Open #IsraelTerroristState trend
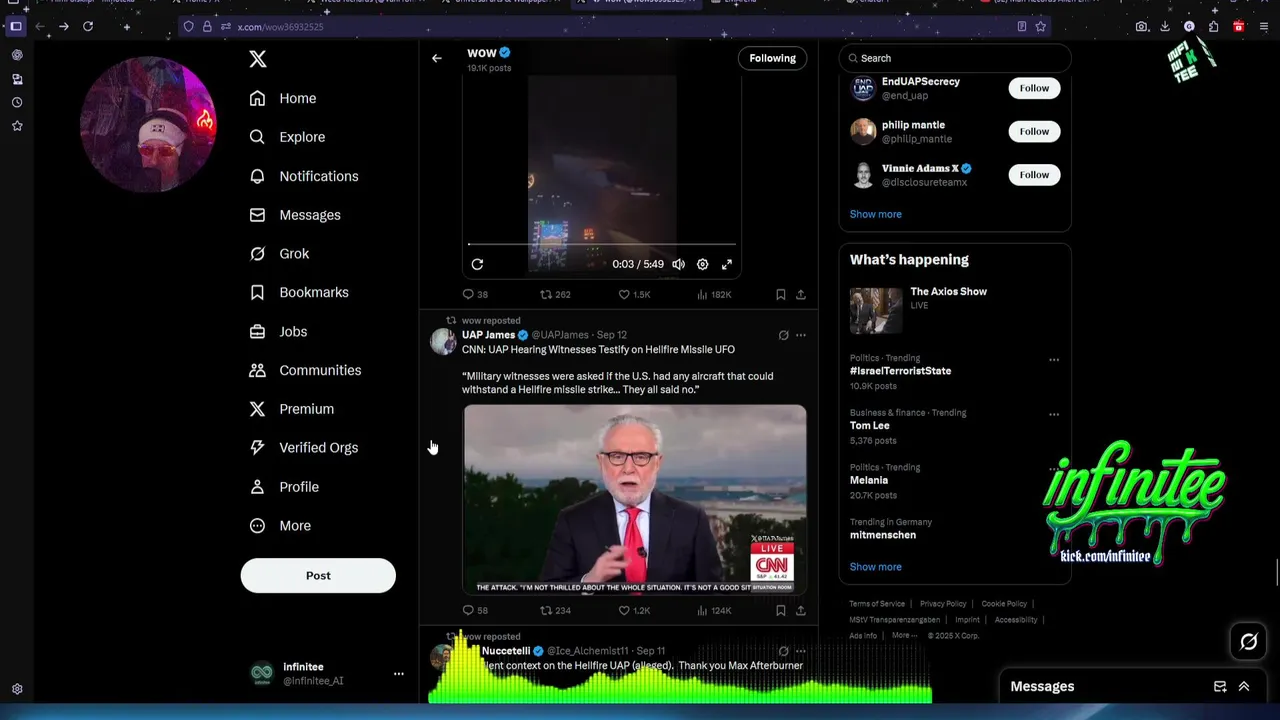This screenshot has width=1280, height=720. (x=900, y=371)
